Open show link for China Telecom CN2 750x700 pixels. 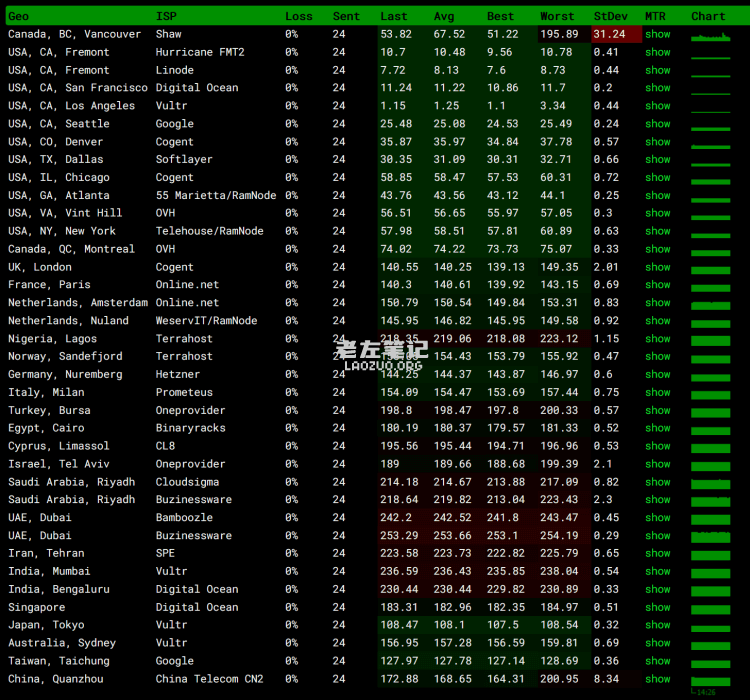click(657, 679)
